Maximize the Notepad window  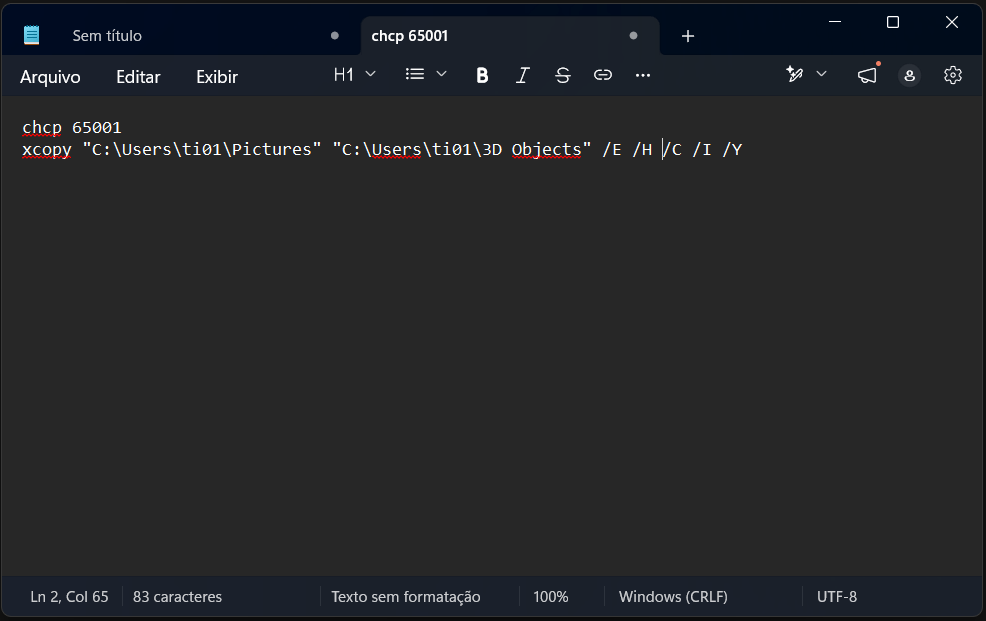(x=892, y=22)
